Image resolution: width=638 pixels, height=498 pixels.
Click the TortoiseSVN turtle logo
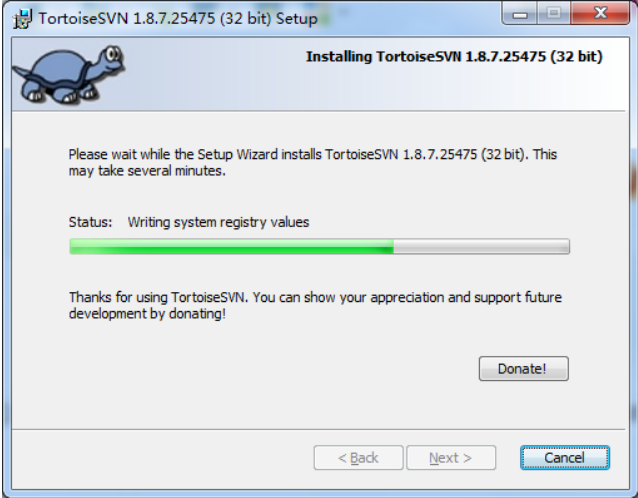click(69, 74)
